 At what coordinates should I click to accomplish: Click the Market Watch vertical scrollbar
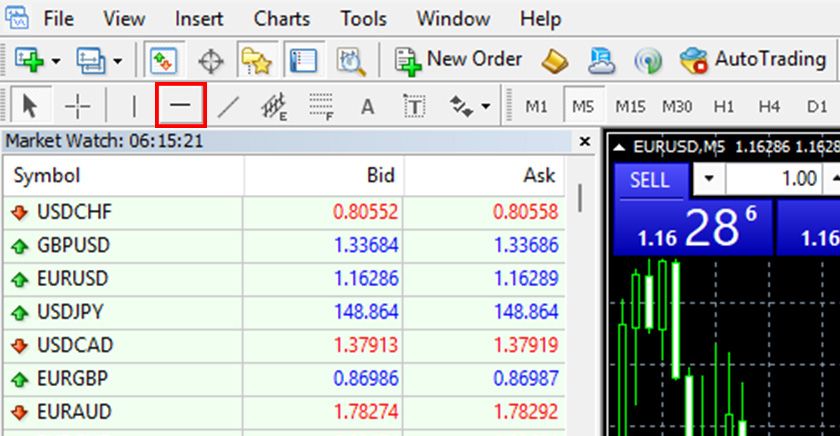click(x=579, y=198)
